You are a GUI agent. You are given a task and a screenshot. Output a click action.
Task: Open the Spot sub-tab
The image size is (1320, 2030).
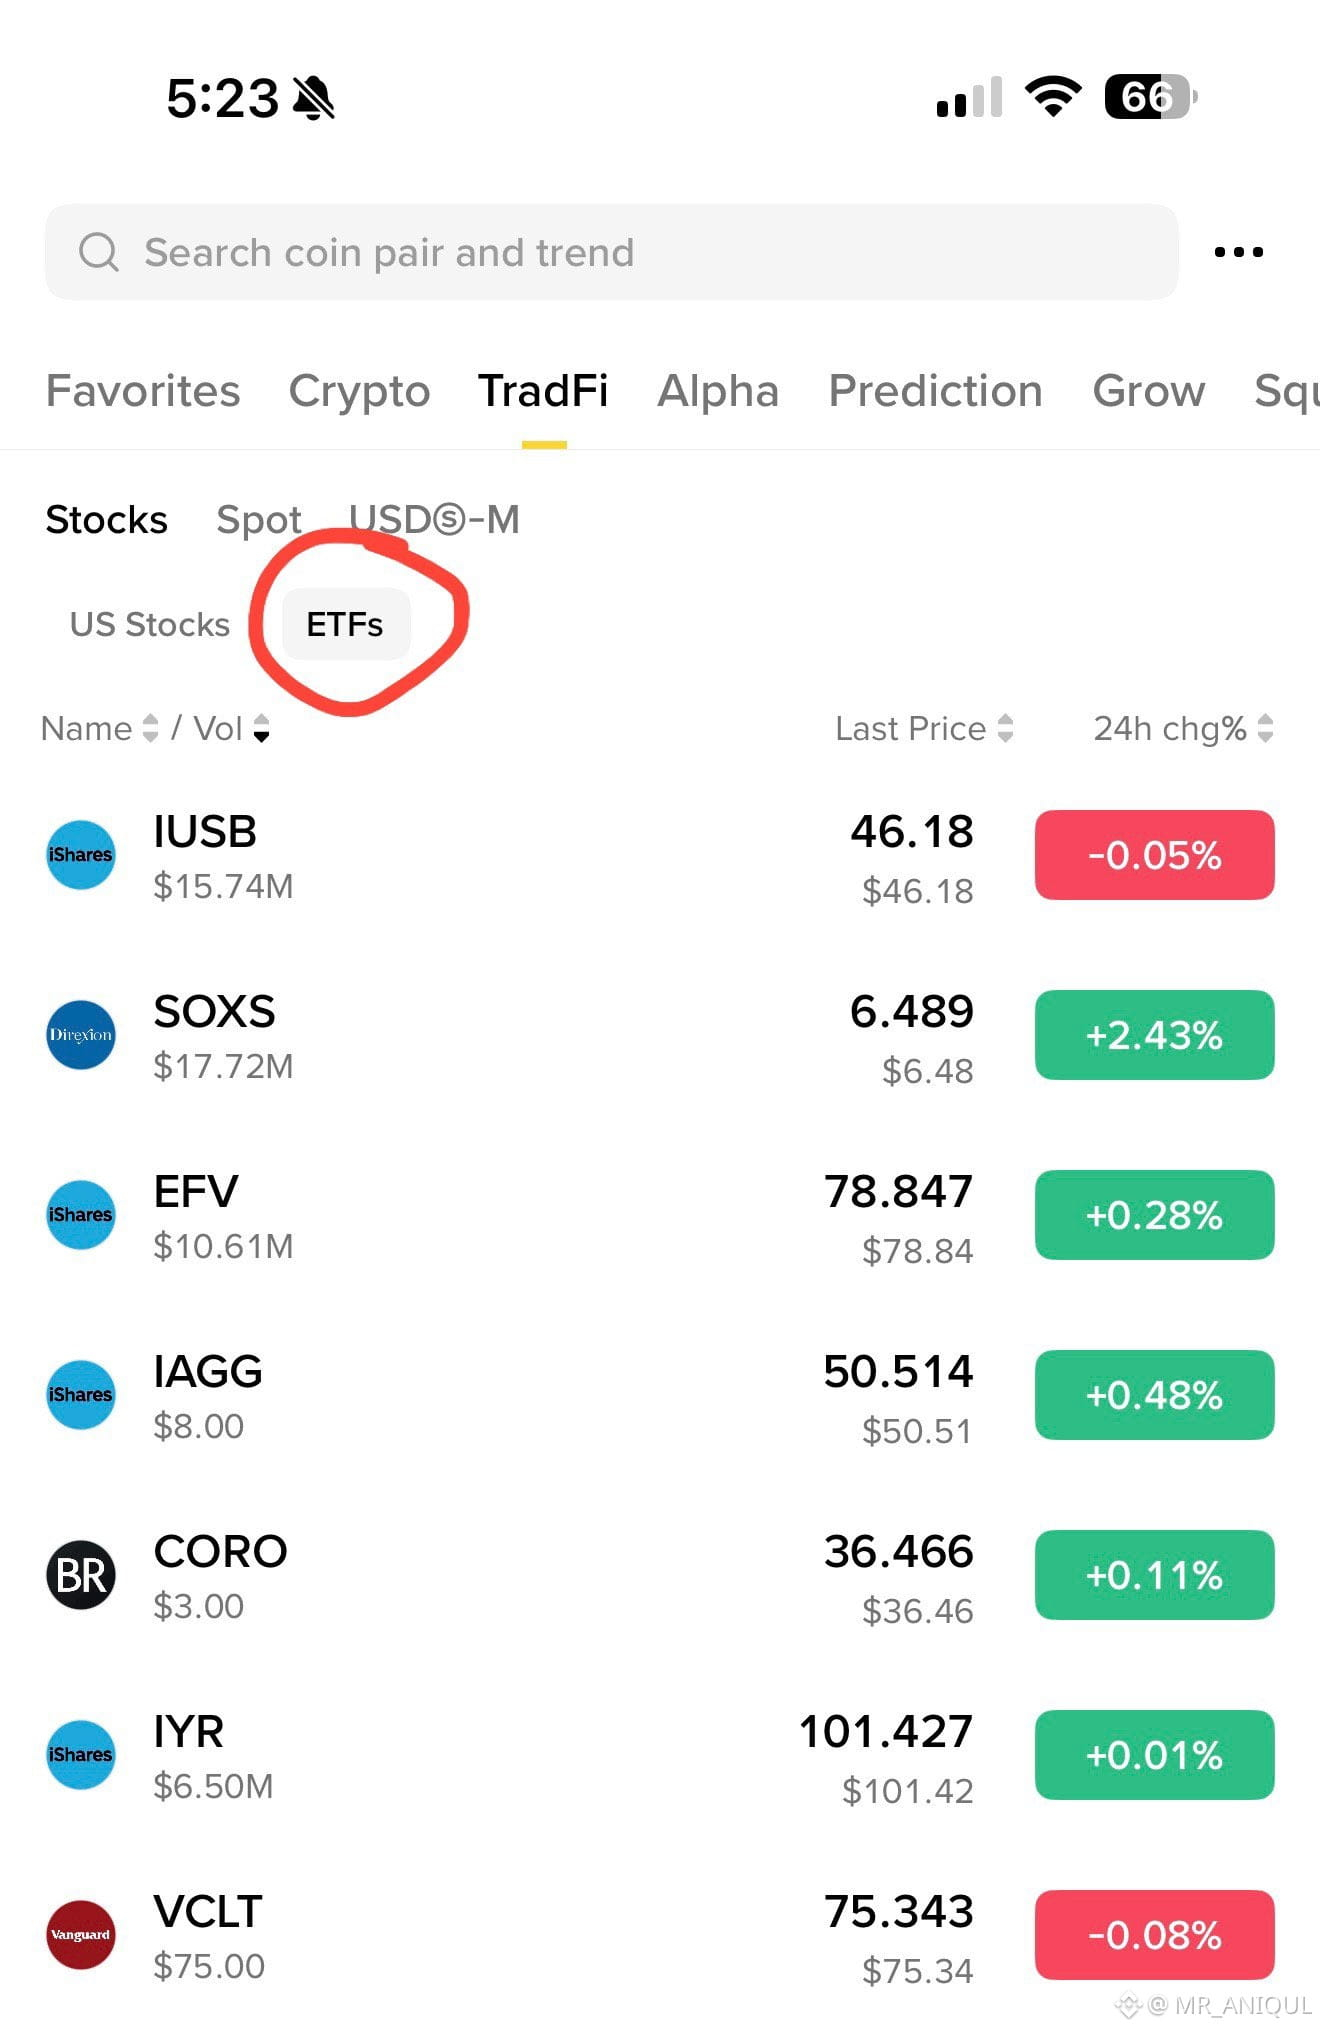259,520
